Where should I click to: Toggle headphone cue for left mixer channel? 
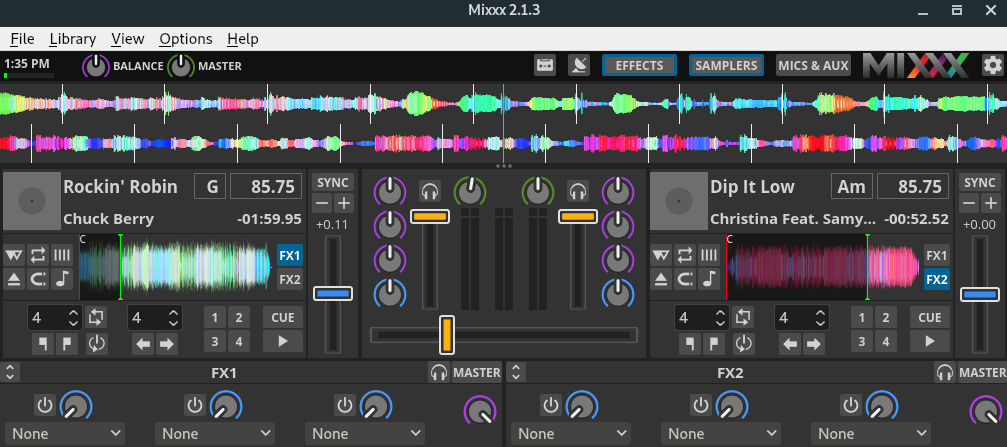tap(430, 191)
